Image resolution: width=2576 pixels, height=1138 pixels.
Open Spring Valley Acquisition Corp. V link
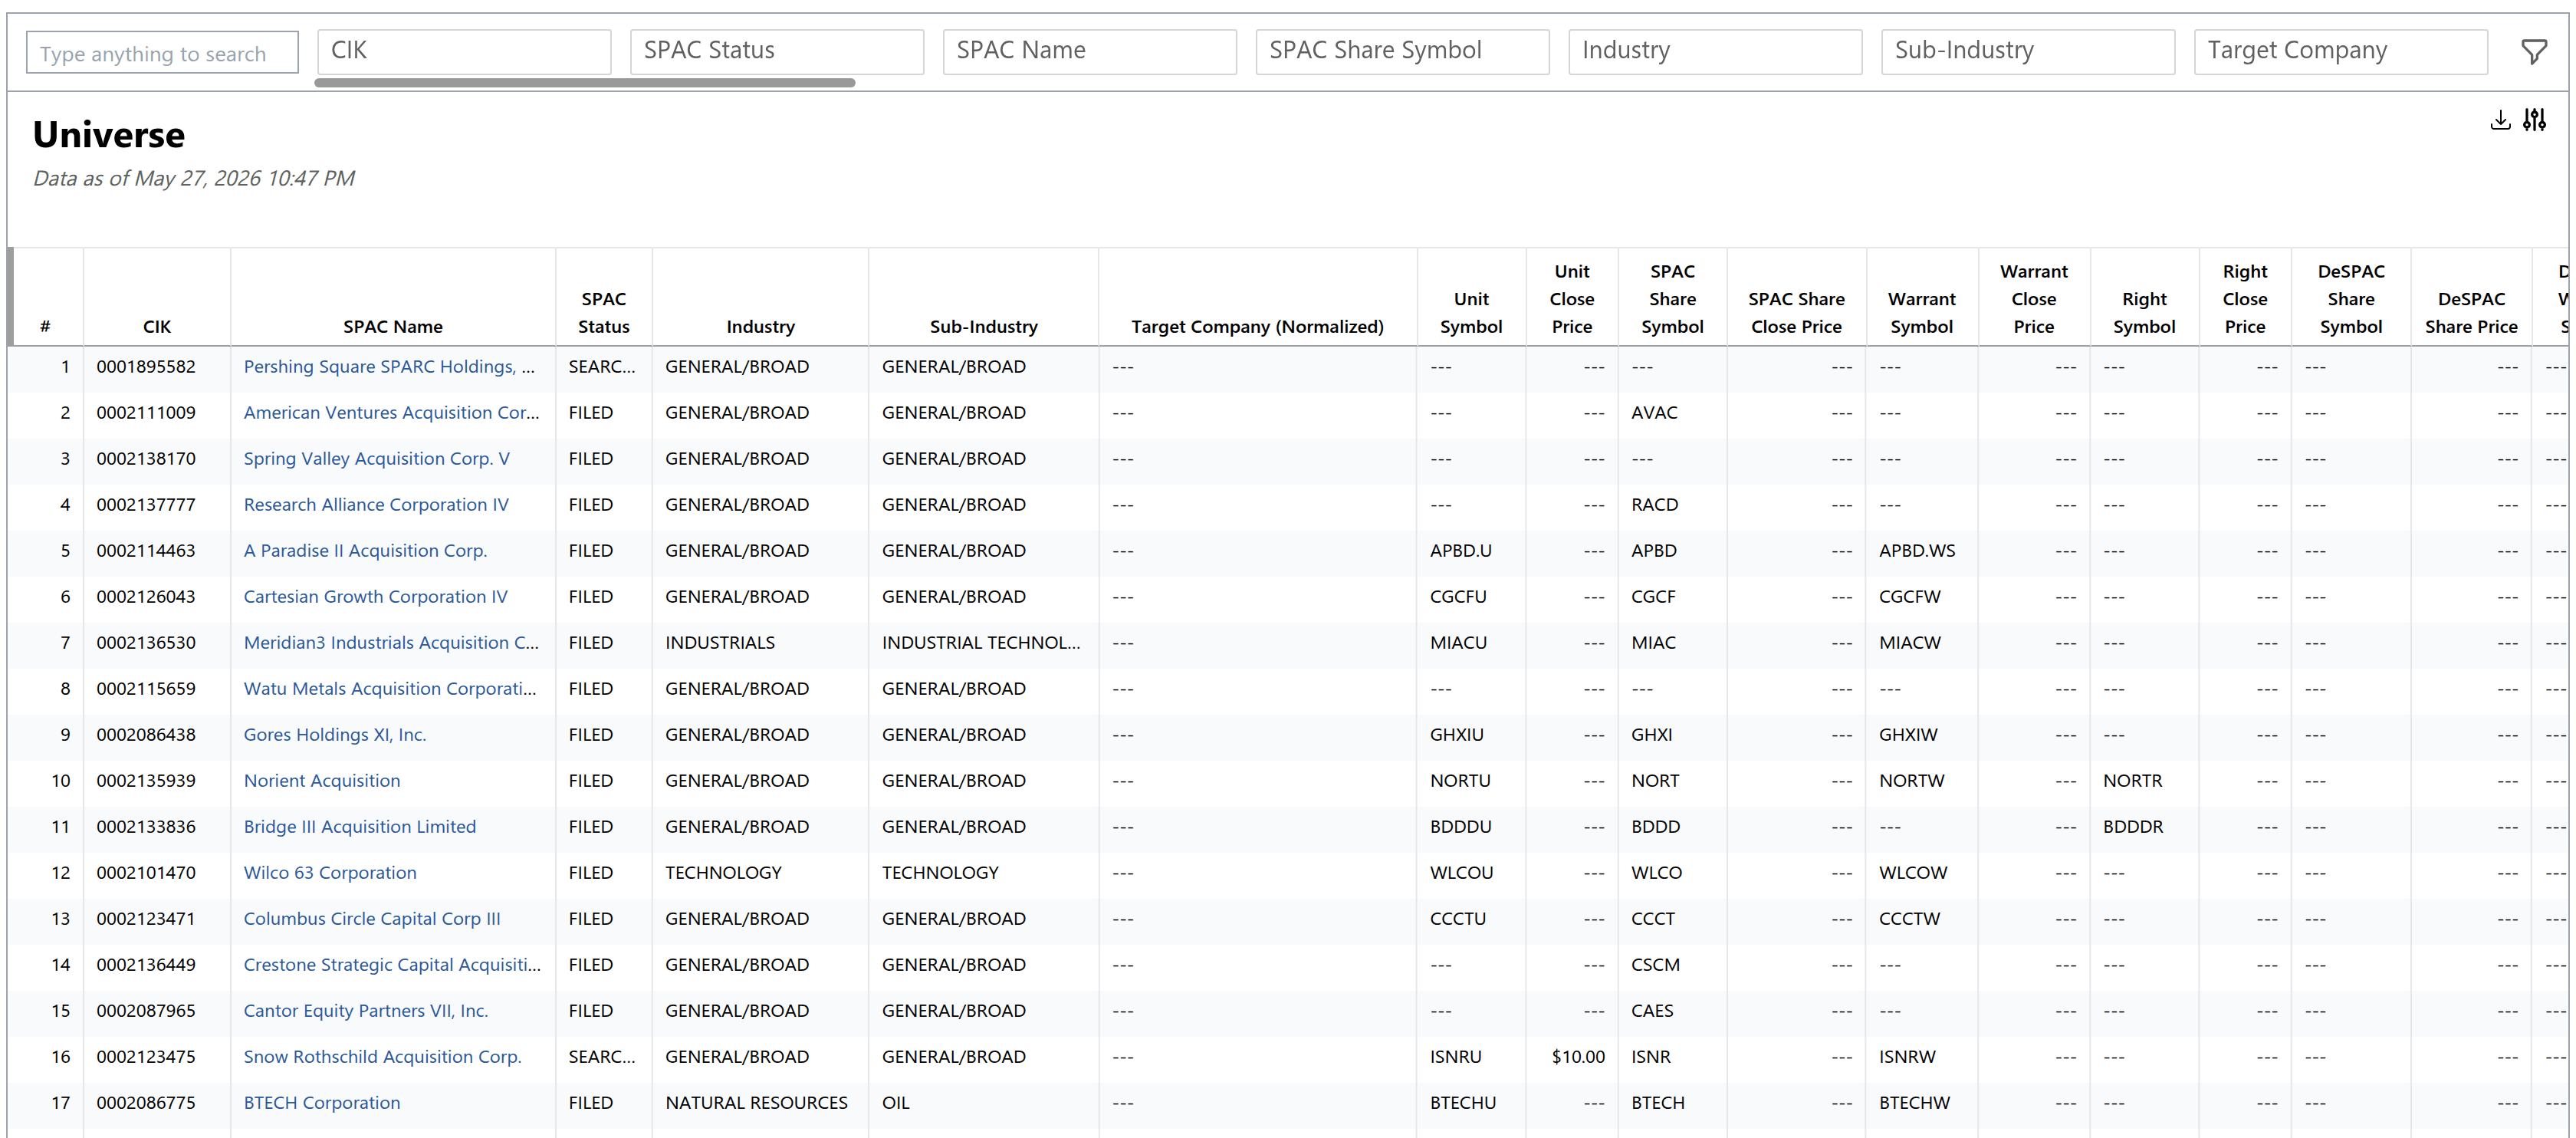[x=376, y=459]
